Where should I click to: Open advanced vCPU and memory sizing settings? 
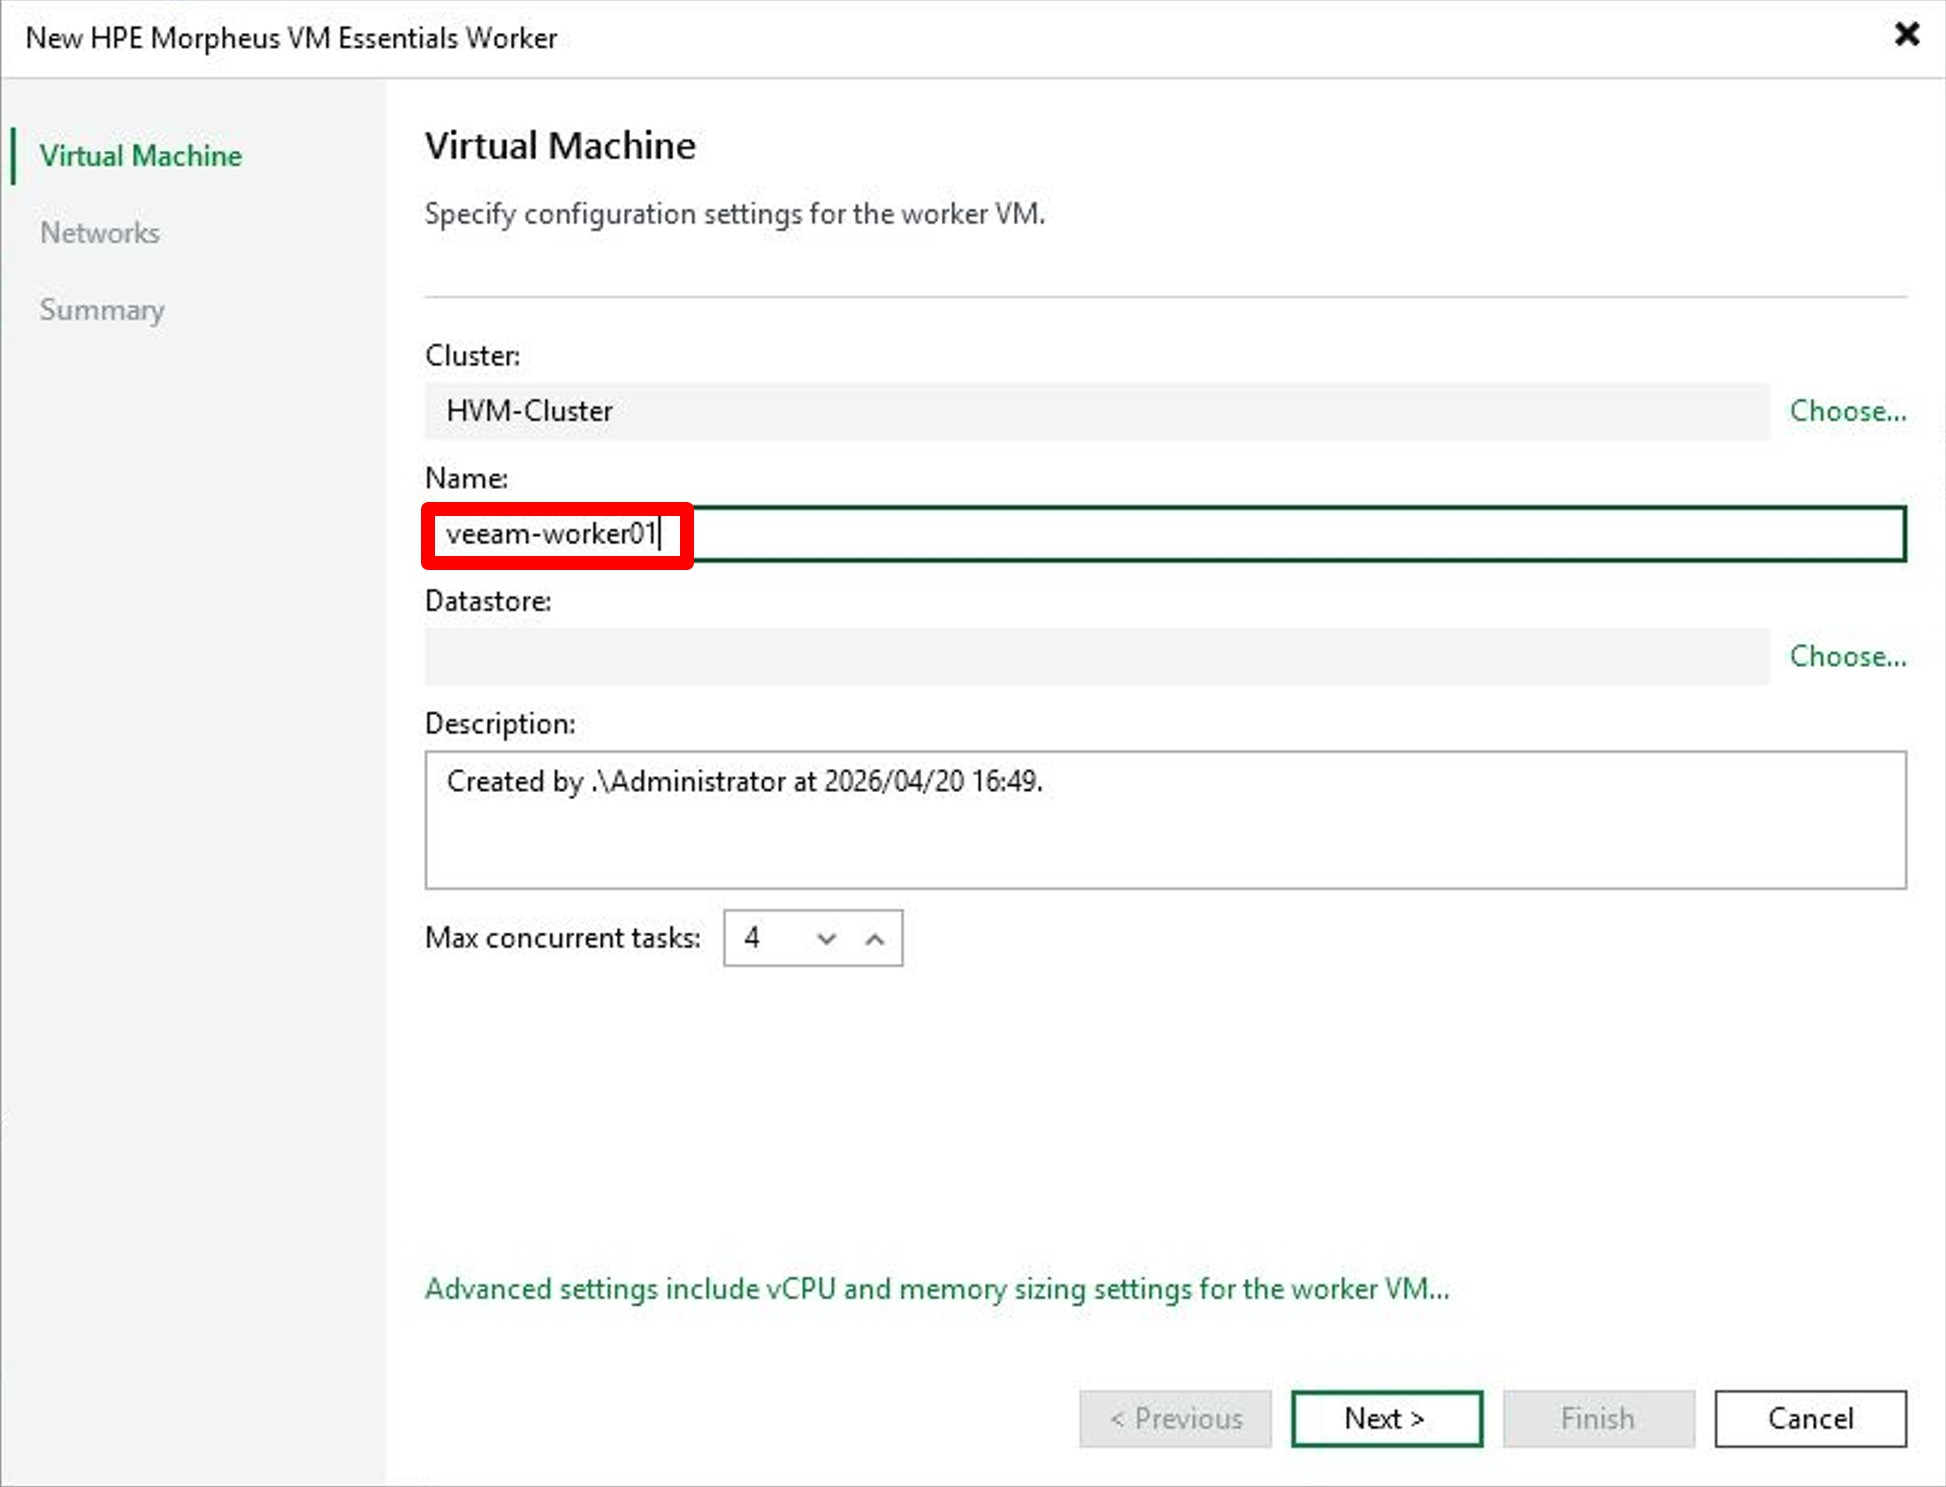937,1288
